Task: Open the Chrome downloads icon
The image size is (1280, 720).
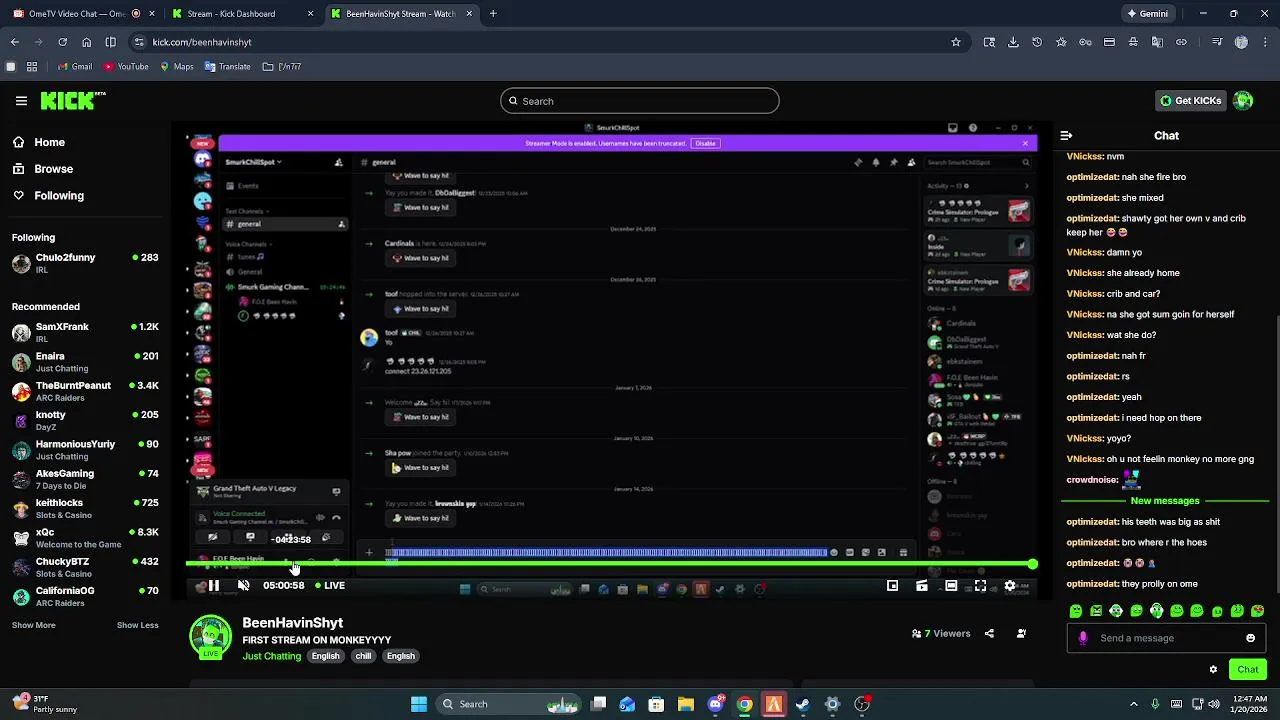Action: (1013, 42)
